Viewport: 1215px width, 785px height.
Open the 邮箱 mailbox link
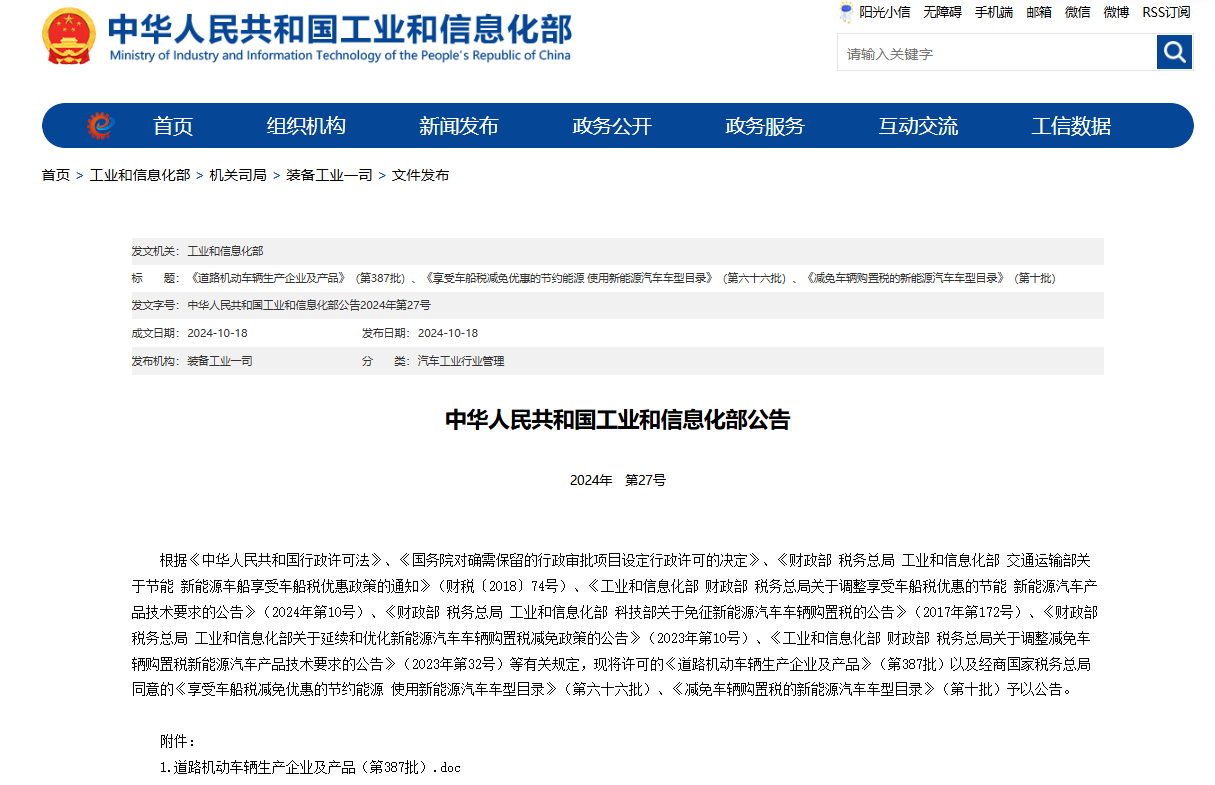(x=1039, y=12)
